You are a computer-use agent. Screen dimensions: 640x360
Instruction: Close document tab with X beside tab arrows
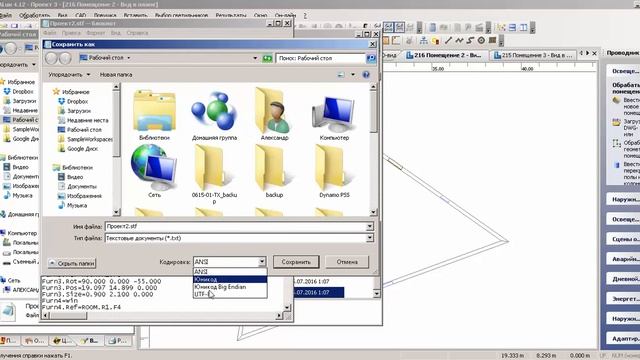594,53
